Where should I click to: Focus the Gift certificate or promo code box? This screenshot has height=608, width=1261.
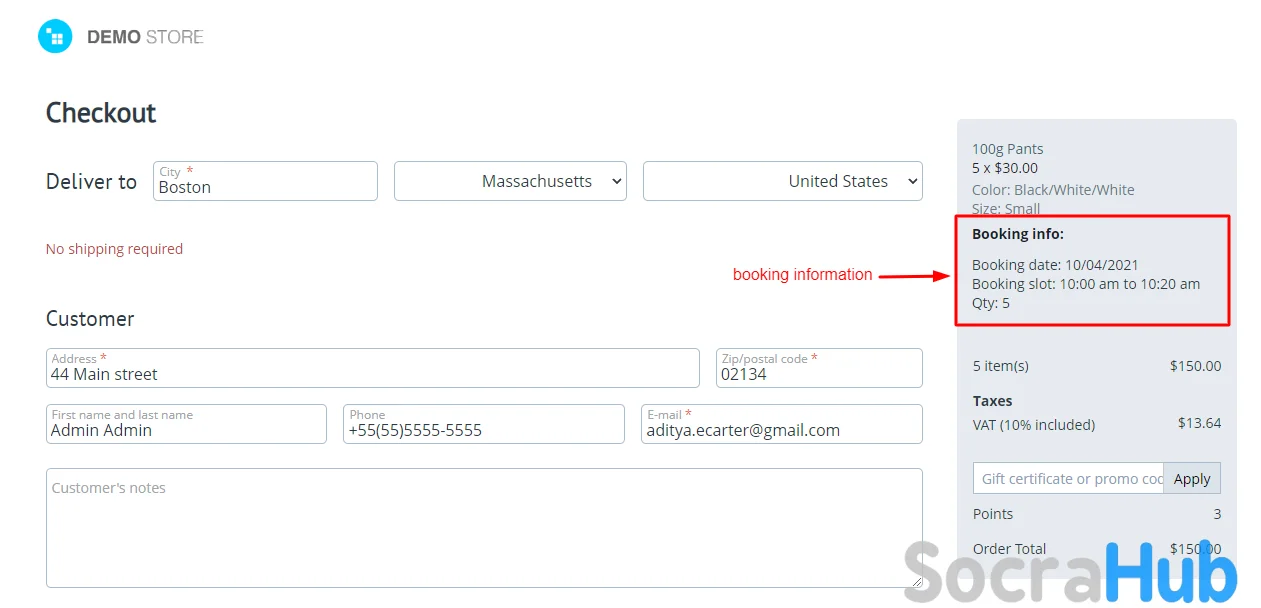(1067, 479)
